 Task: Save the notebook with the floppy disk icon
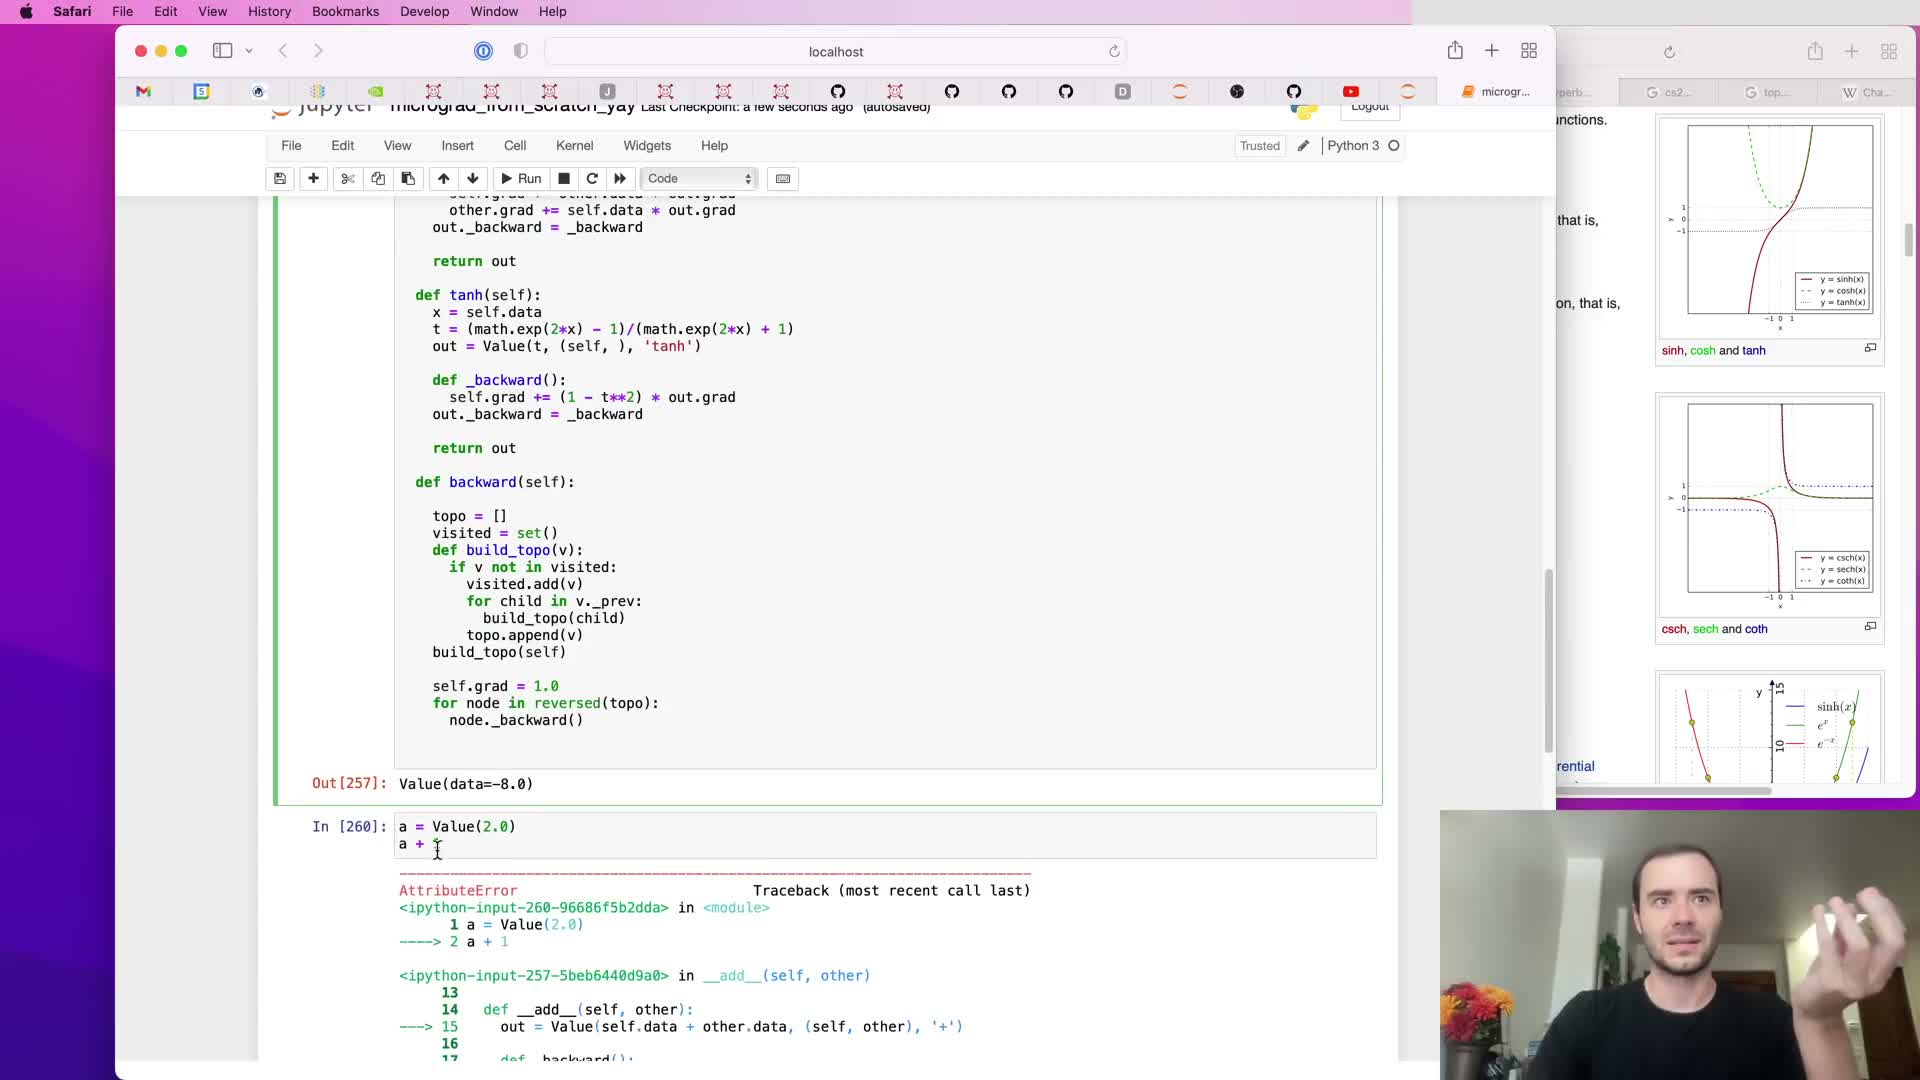[280, 178]
